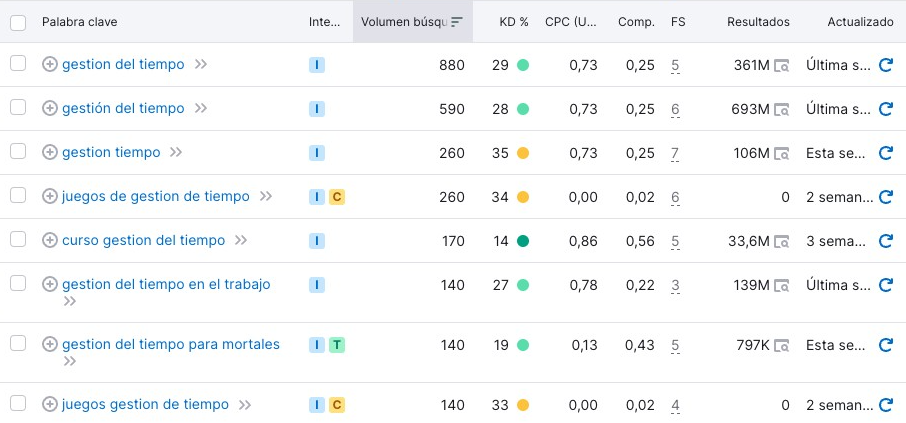
Task: Open keyword link 'gestión del tiempo'
Action: point(123,109)
